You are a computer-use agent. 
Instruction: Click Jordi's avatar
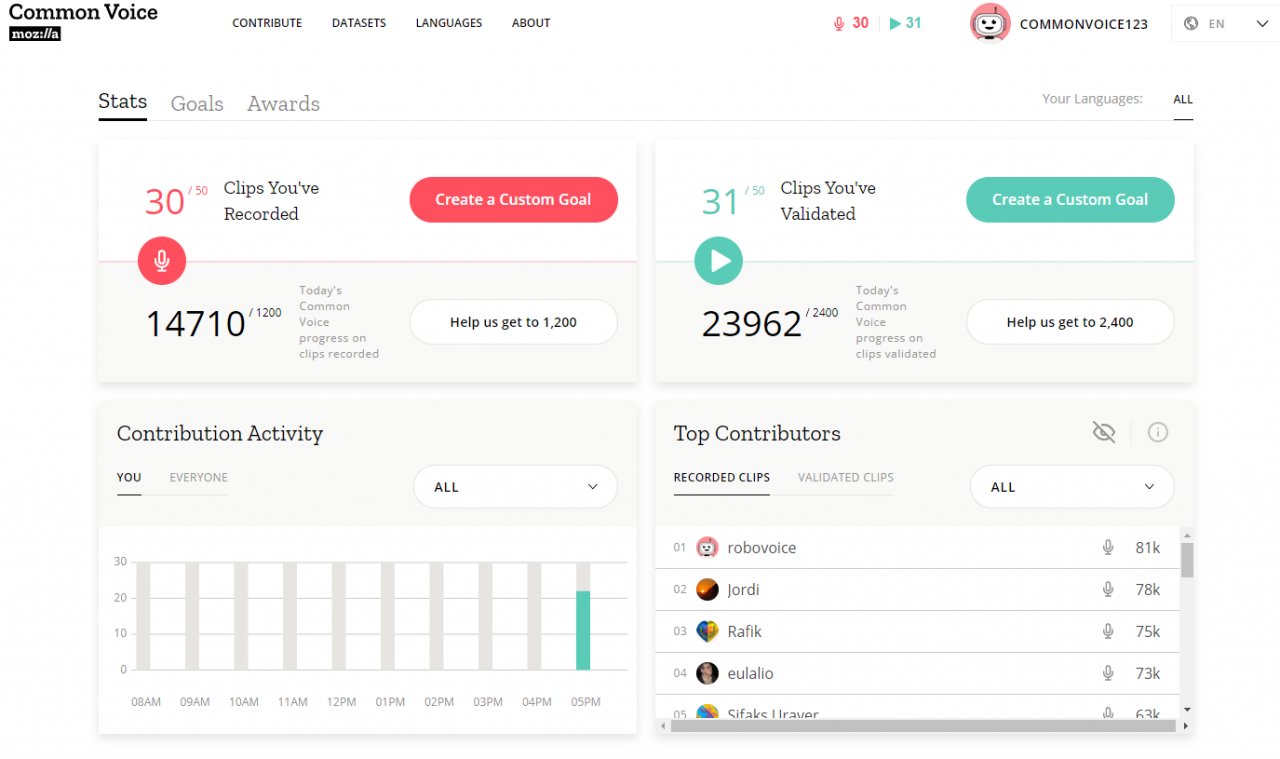coord(707,589)
